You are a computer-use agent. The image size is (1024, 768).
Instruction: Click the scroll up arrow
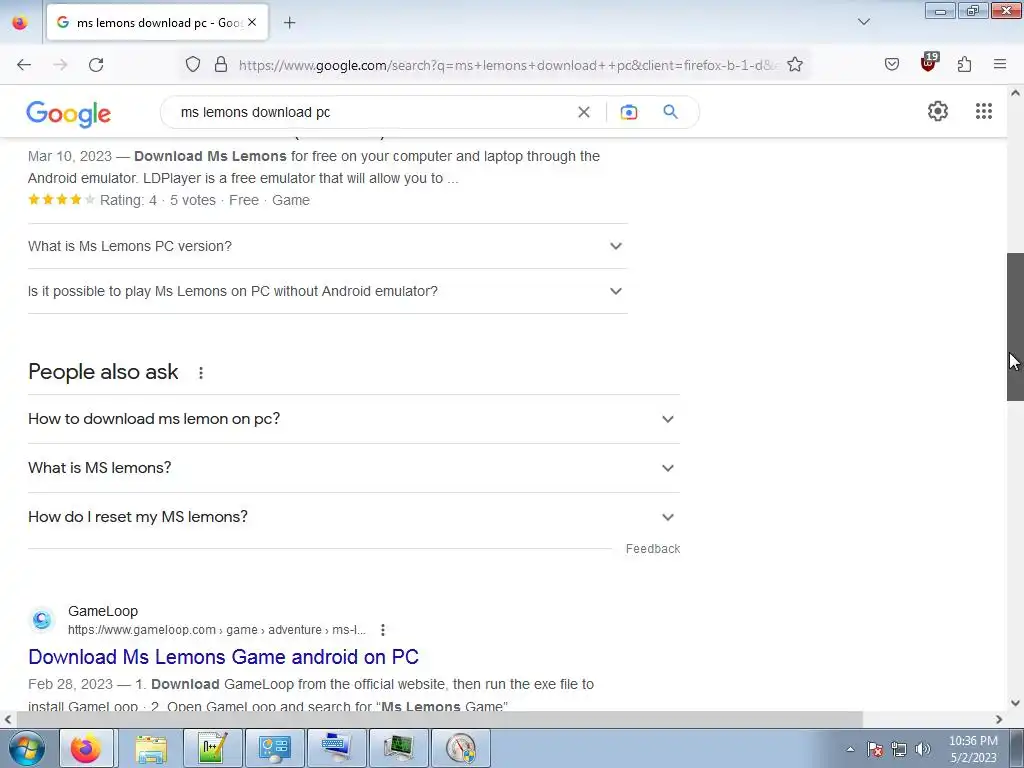pos(1015,93)
